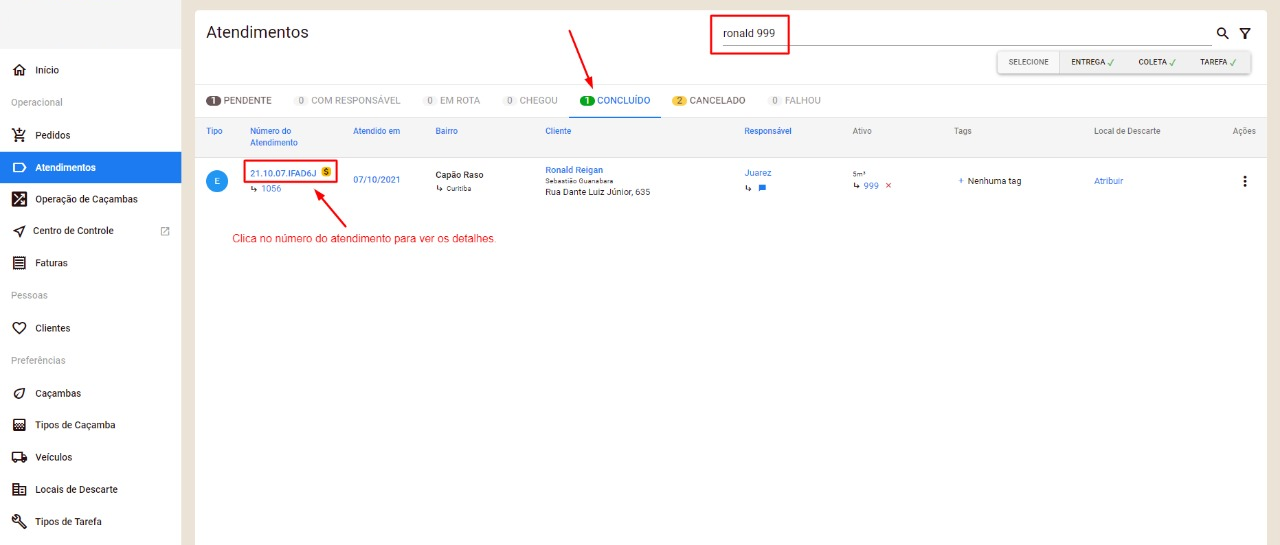Add a tag via Nenhuma tag
Viewport: 1280px width, 545px height.
[x=989, y=181]
